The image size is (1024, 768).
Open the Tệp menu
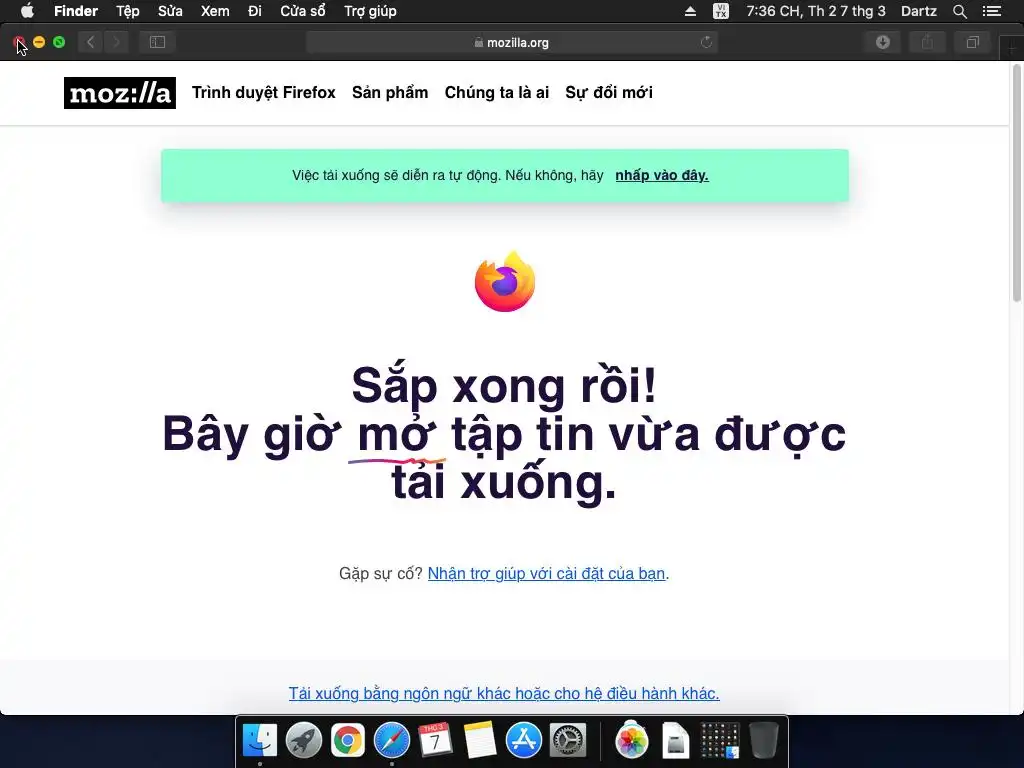pyautogui.click(x=127, y=11)
